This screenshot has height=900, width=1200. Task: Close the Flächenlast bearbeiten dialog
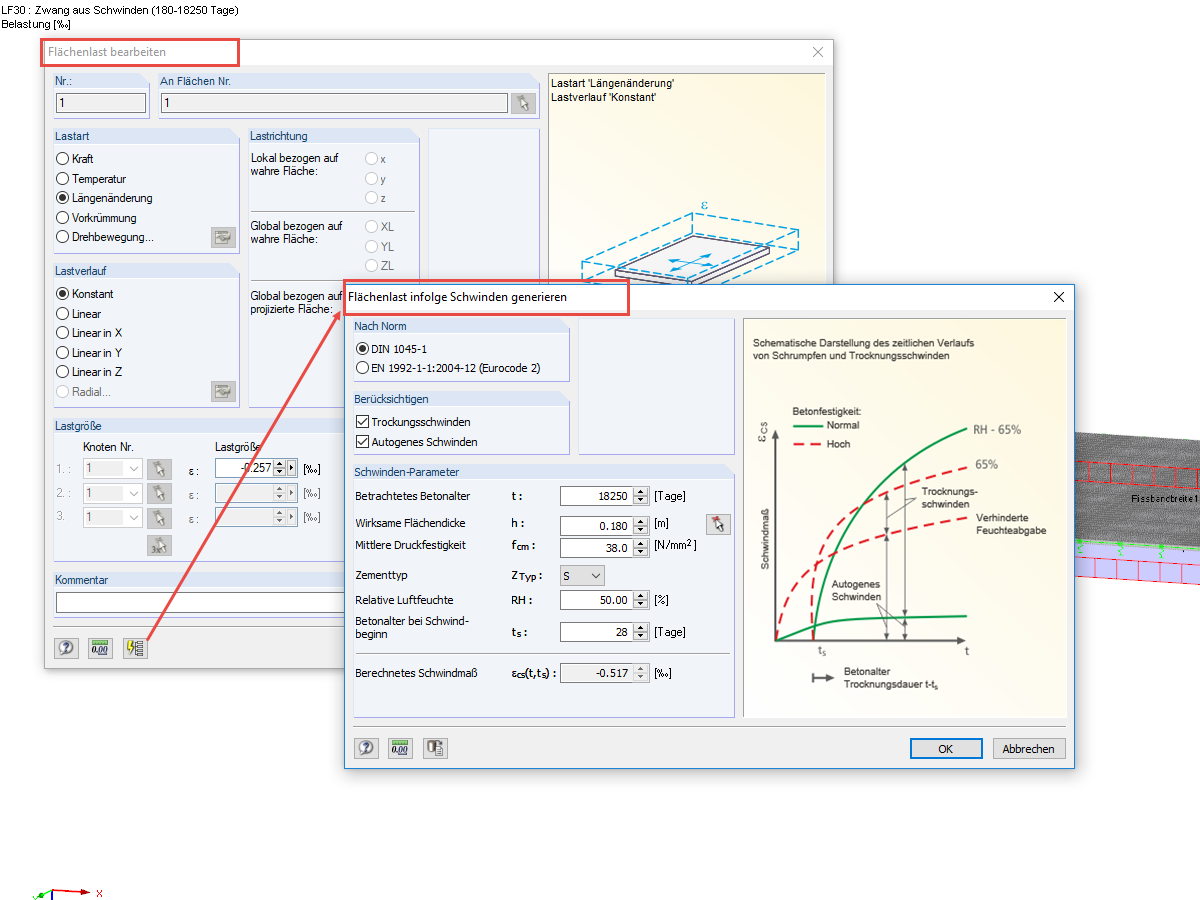pyautogui.click(x=818, y=52)
